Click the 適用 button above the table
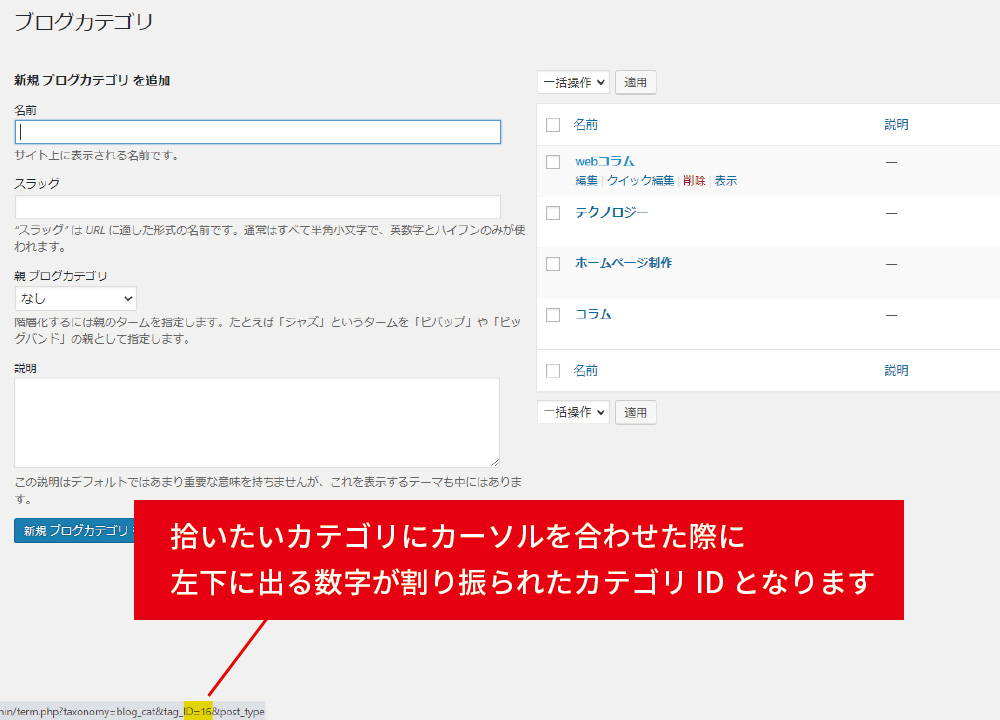This screenshot has height=720, width=1000. [x=636, y=83]
